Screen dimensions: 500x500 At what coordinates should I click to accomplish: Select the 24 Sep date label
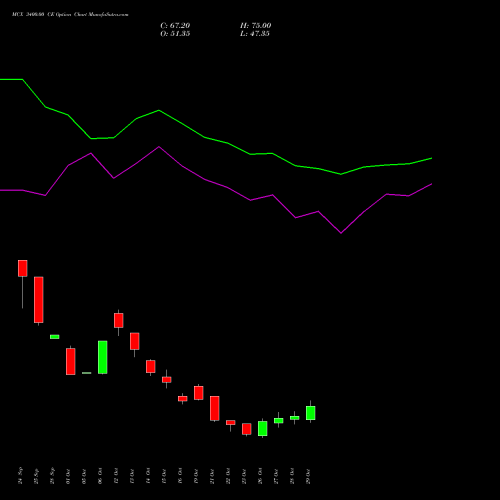click(x=21, y=476)
